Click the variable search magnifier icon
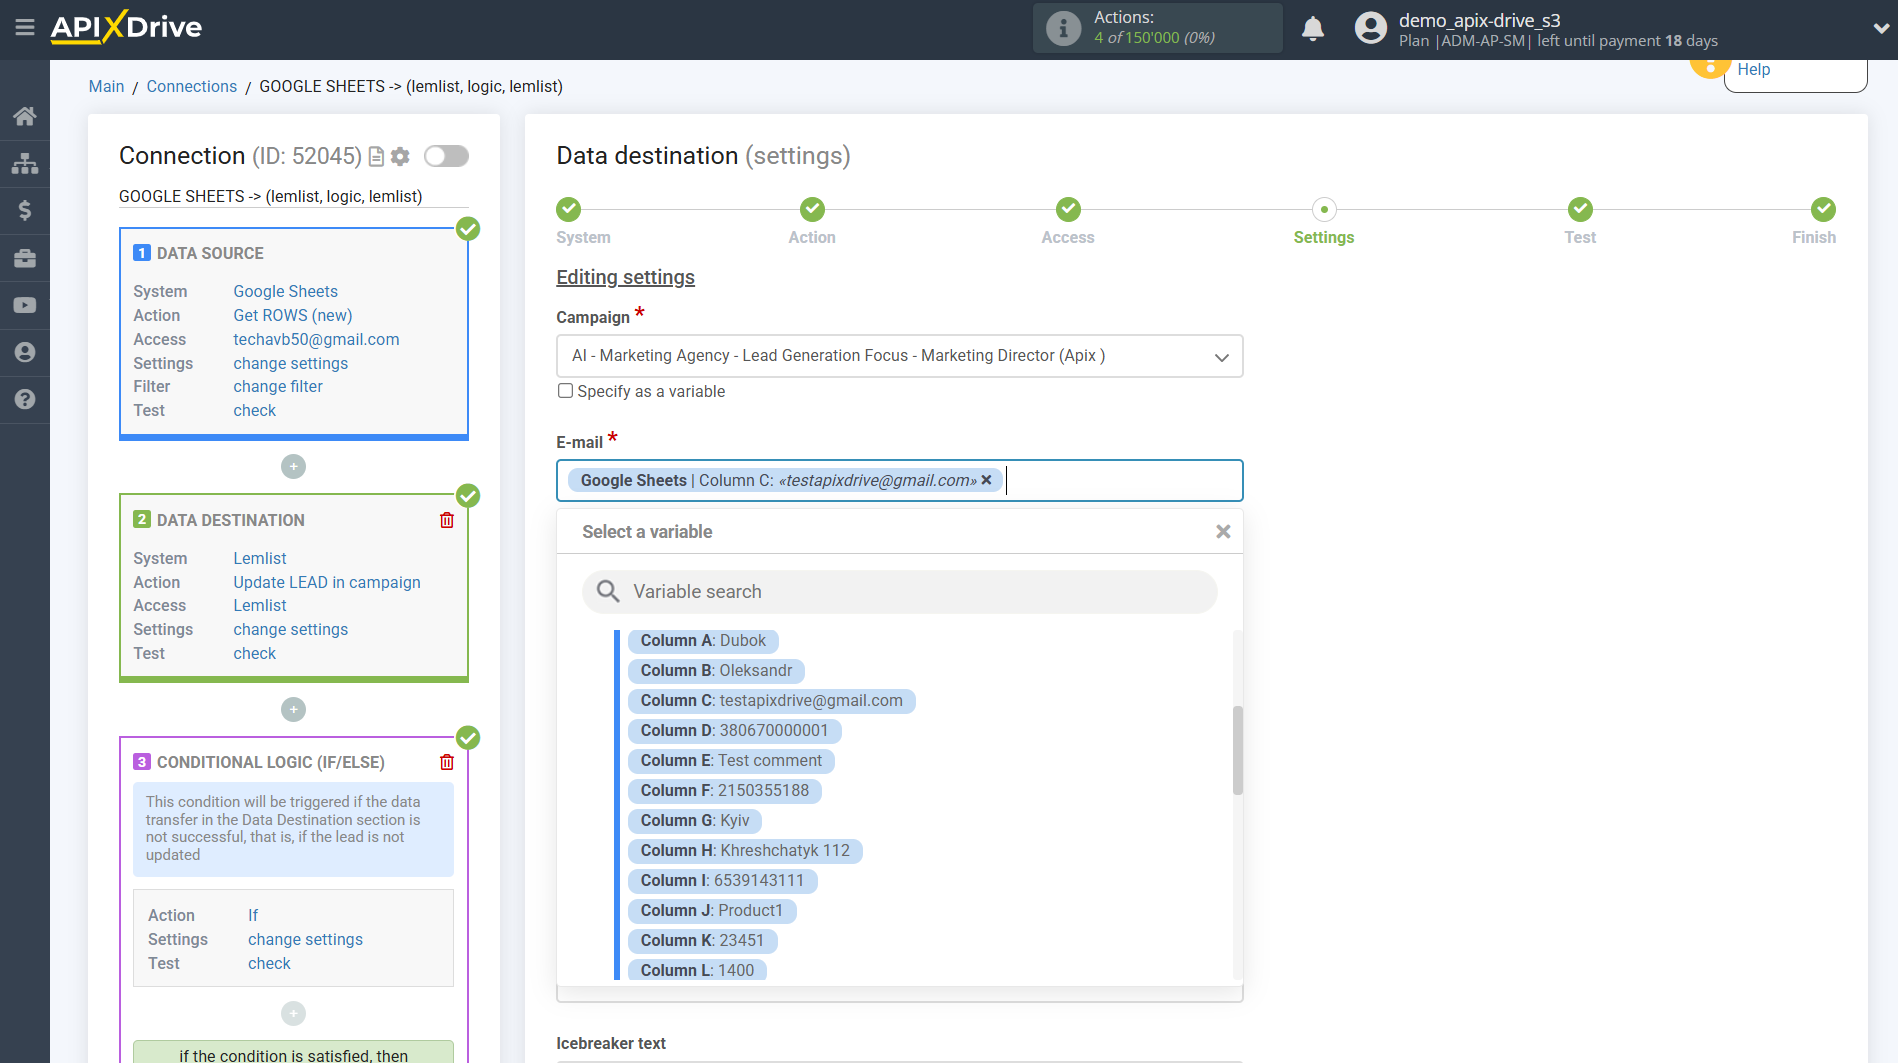The image size is (1898, 1063). (608, 591)
